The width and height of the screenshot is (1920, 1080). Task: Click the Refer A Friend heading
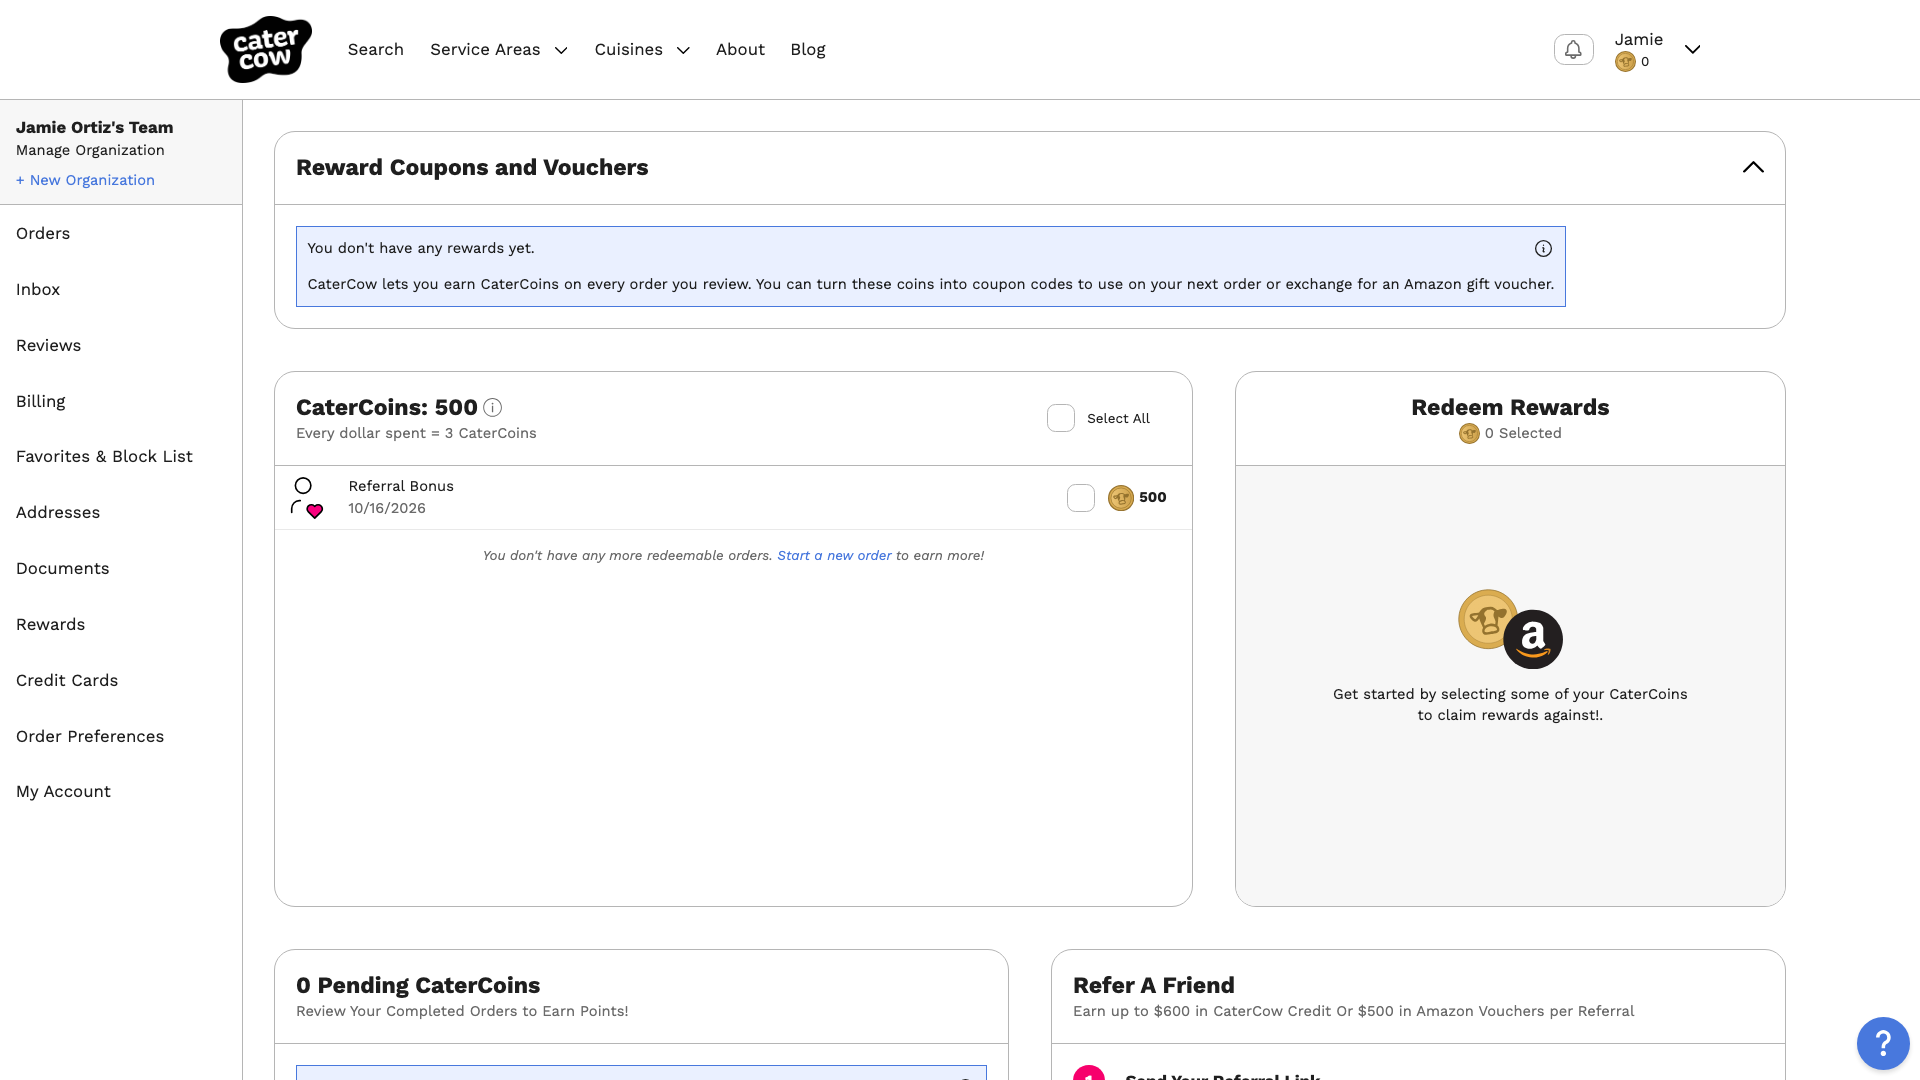[1154, 985]
